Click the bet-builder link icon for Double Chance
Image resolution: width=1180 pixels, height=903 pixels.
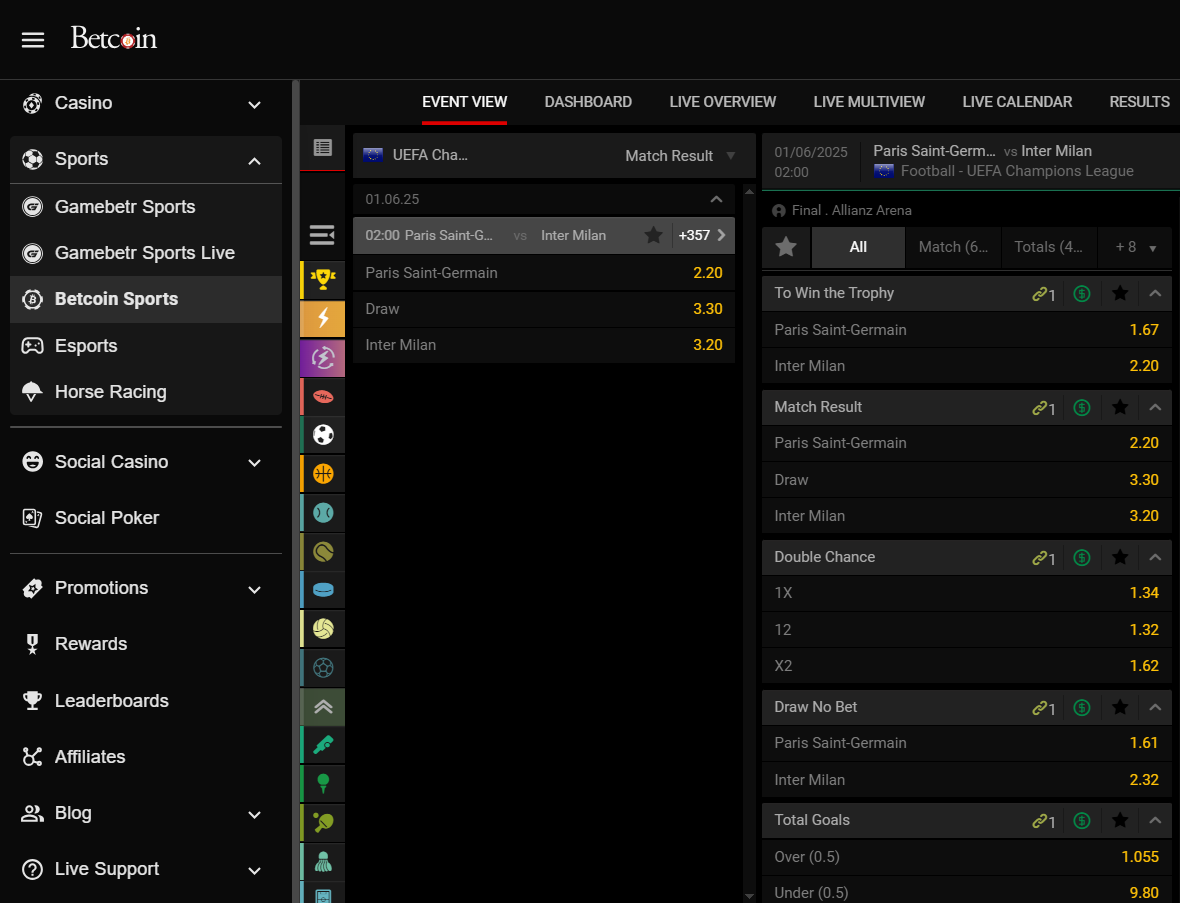(x=1043, y=558)
